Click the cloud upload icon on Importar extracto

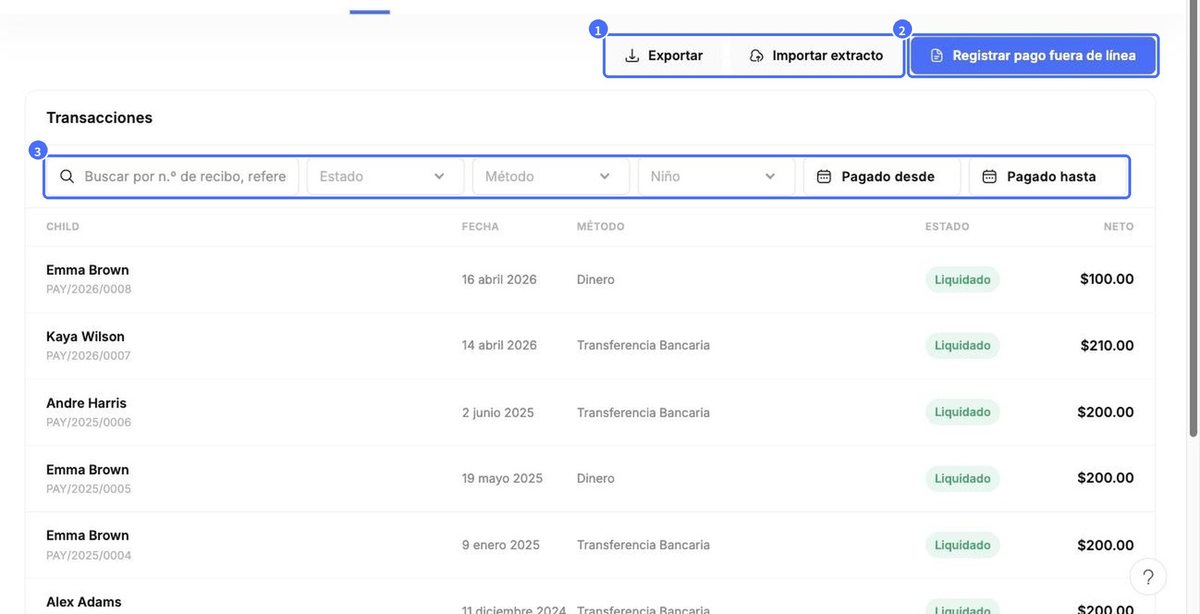point(757,56)
